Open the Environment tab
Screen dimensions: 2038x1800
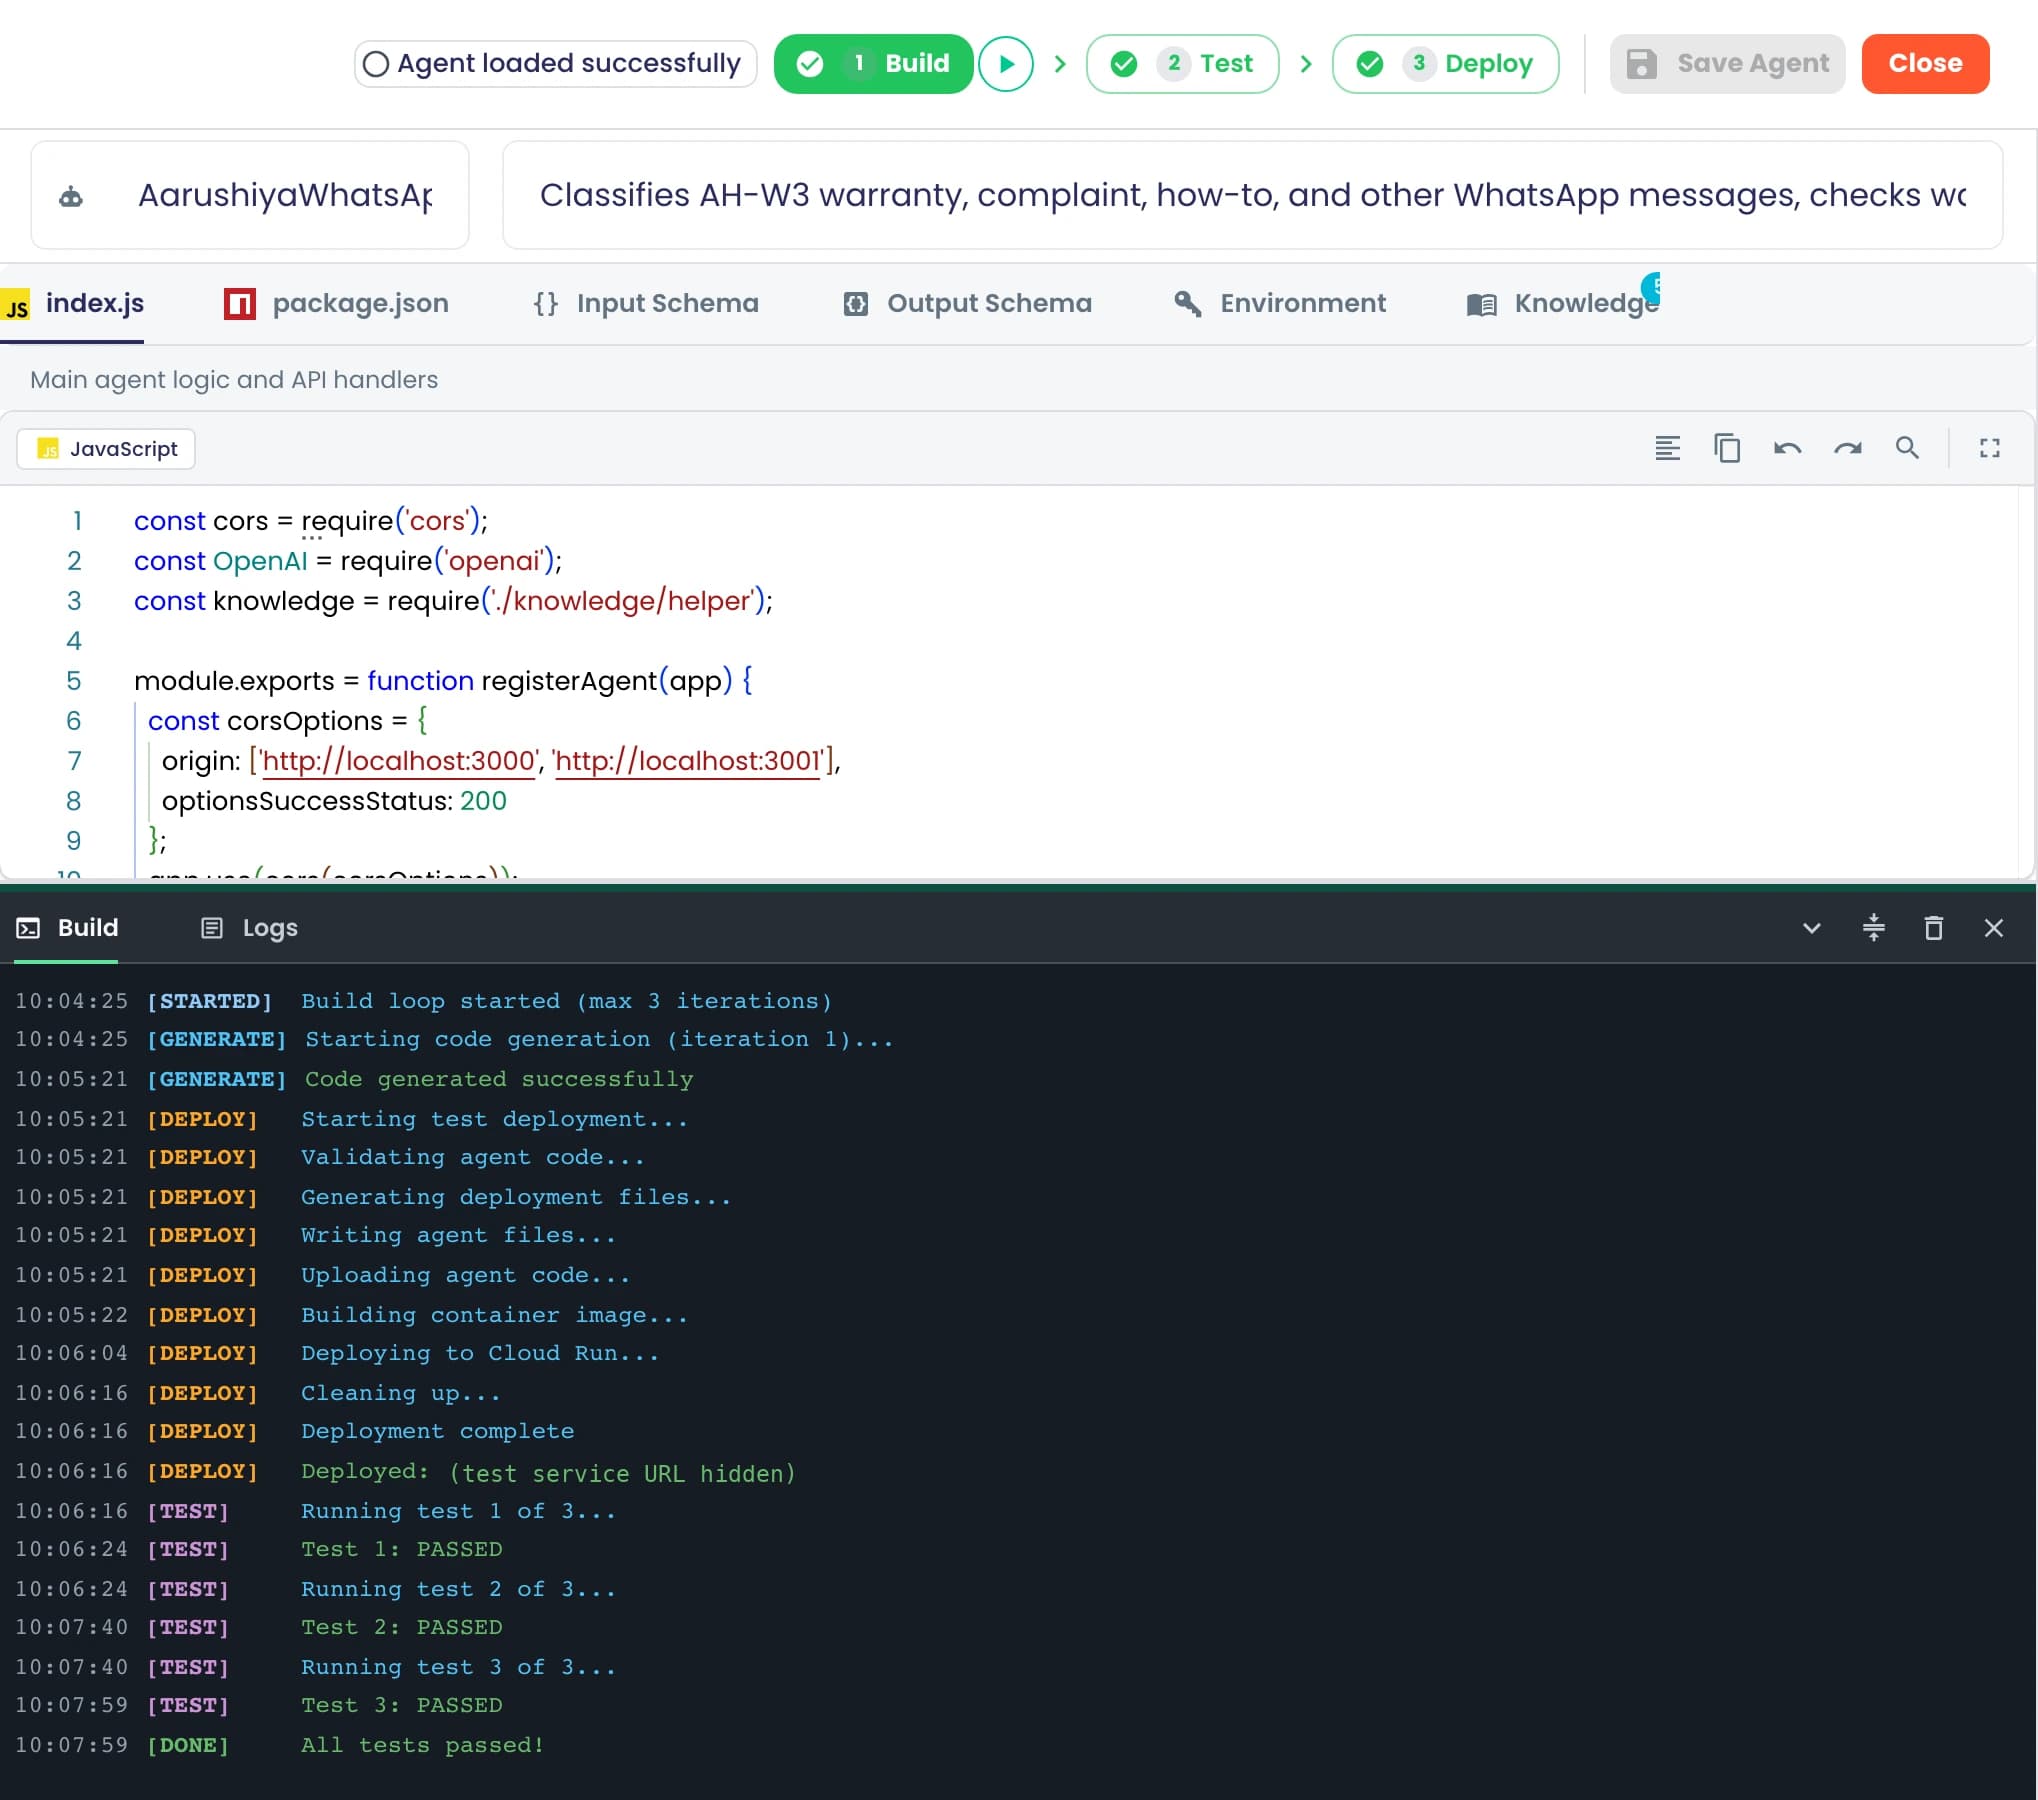tap(1280, 303)
